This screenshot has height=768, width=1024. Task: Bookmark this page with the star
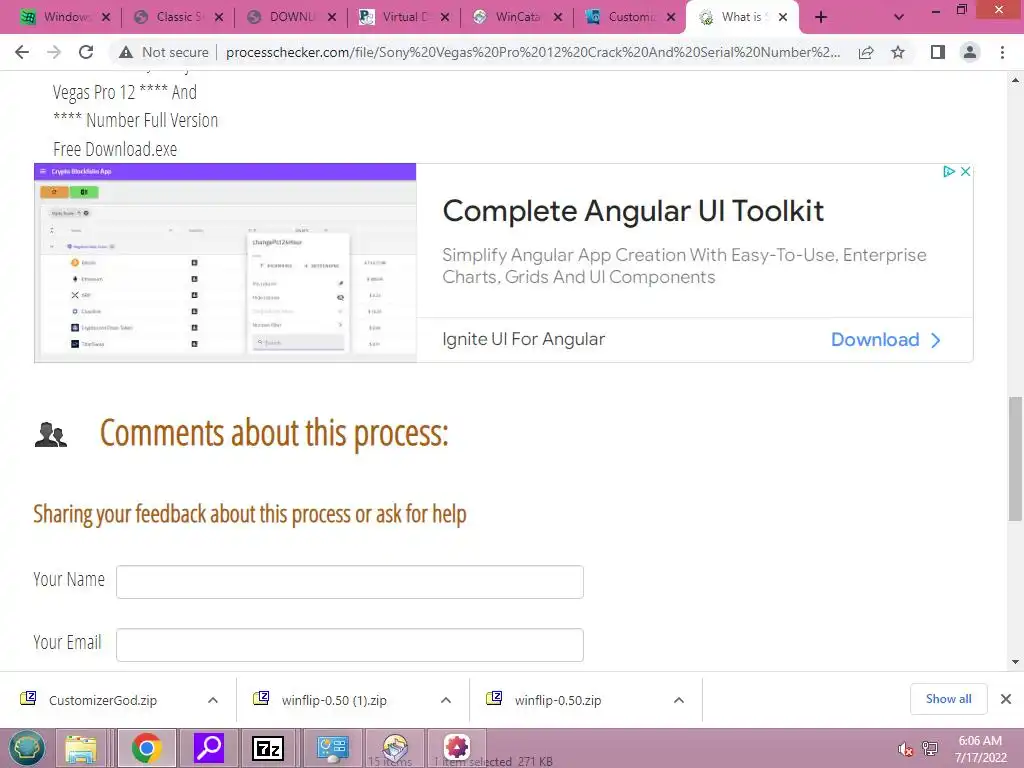pos(898,52)
